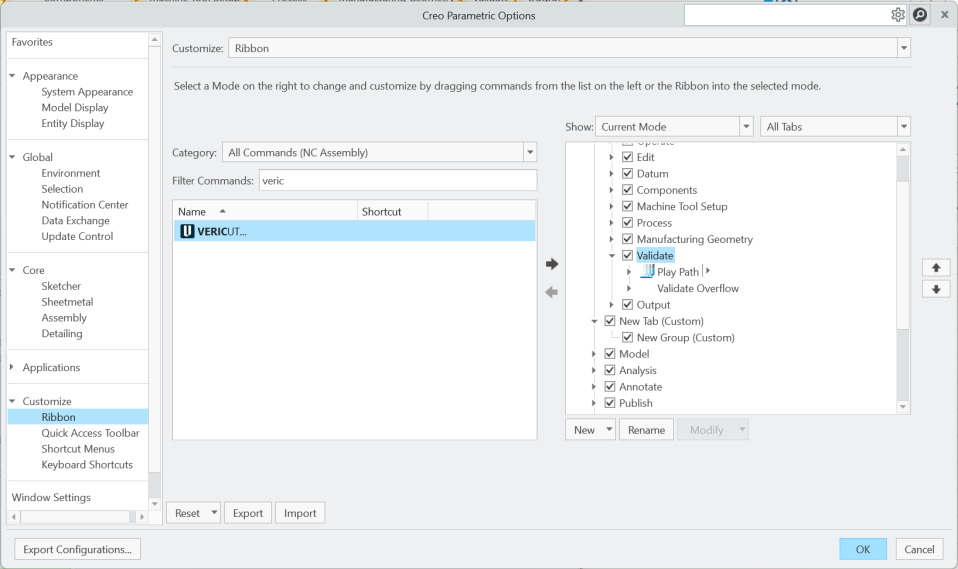Open Sketcher options

60,286
